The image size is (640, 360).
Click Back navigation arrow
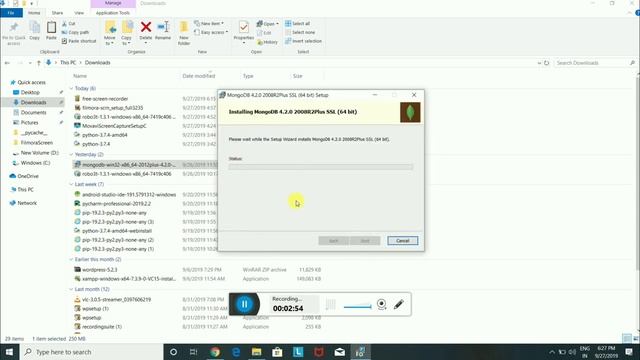pyautogui.click(x=7, y=63)
